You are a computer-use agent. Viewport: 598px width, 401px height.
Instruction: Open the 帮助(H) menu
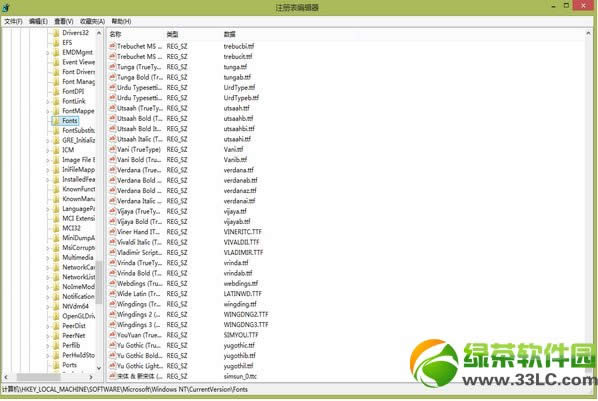[x=121, y=21]
